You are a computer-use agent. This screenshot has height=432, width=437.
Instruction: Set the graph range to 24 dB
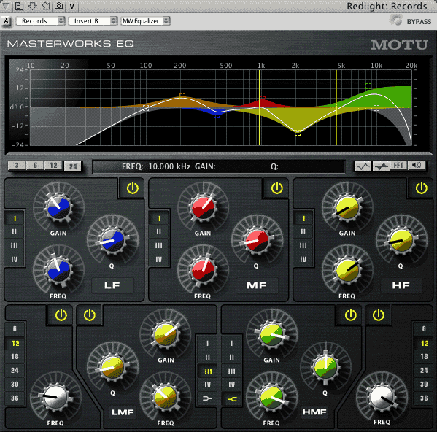[72, 165]
